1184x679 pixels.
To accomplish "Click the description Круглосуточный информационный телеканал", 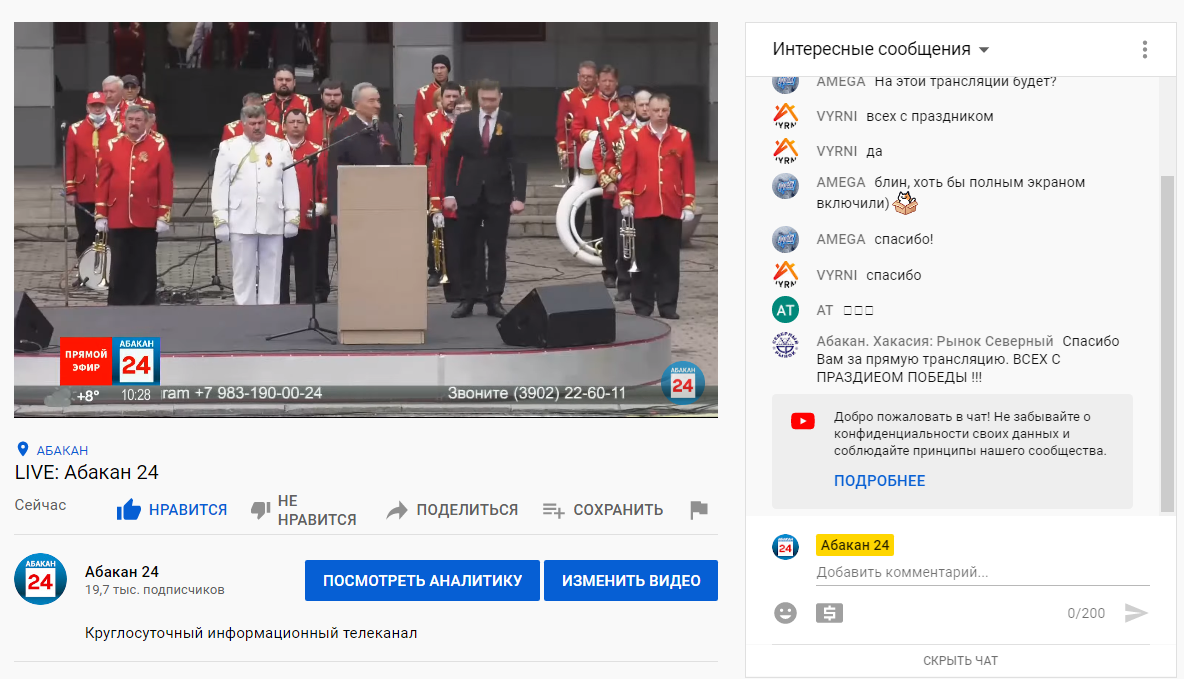I will pyautogui.click(x=251, y=633).
